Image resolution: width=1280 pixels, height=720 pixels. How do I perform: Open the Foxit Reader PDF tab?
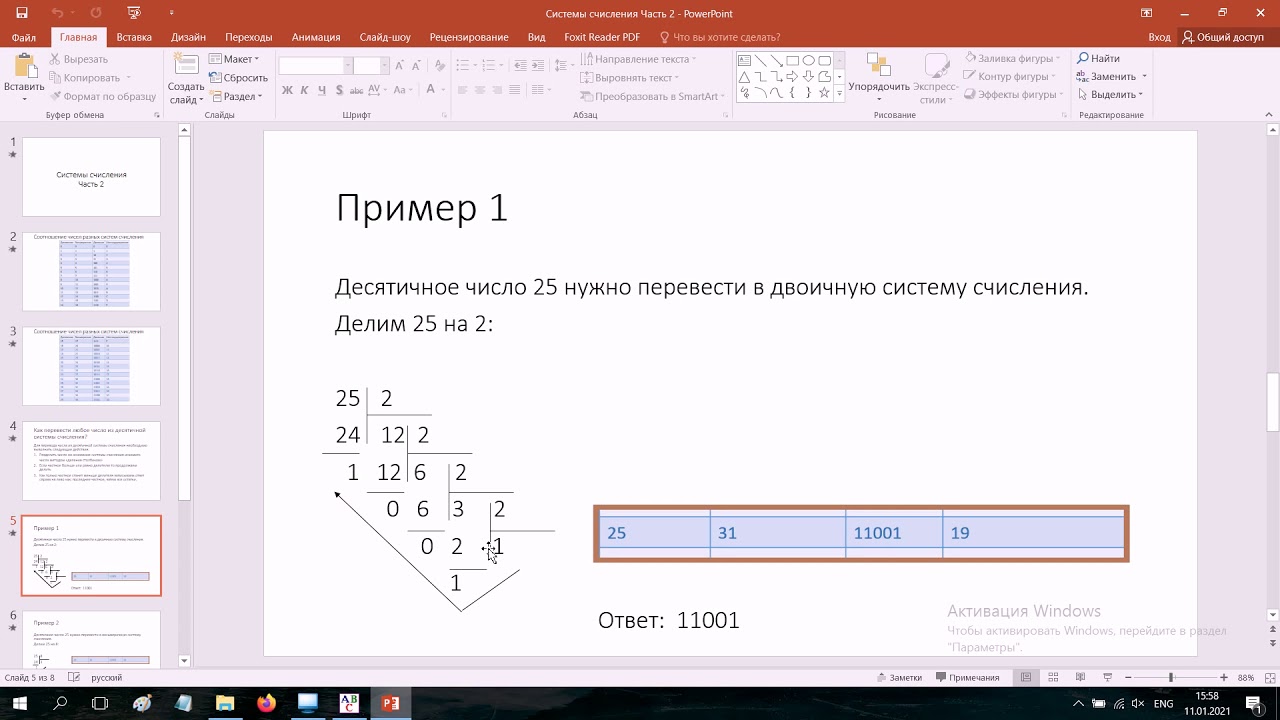tap(602, 37)
